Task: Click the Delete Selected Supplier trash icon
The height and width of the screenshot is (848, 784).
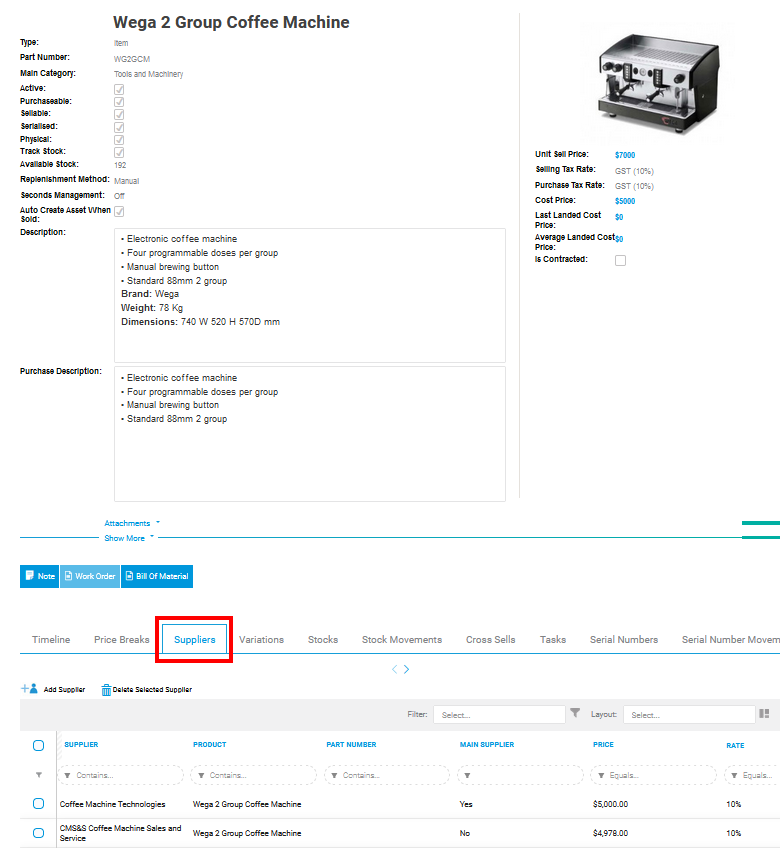Action: (106, 690)
